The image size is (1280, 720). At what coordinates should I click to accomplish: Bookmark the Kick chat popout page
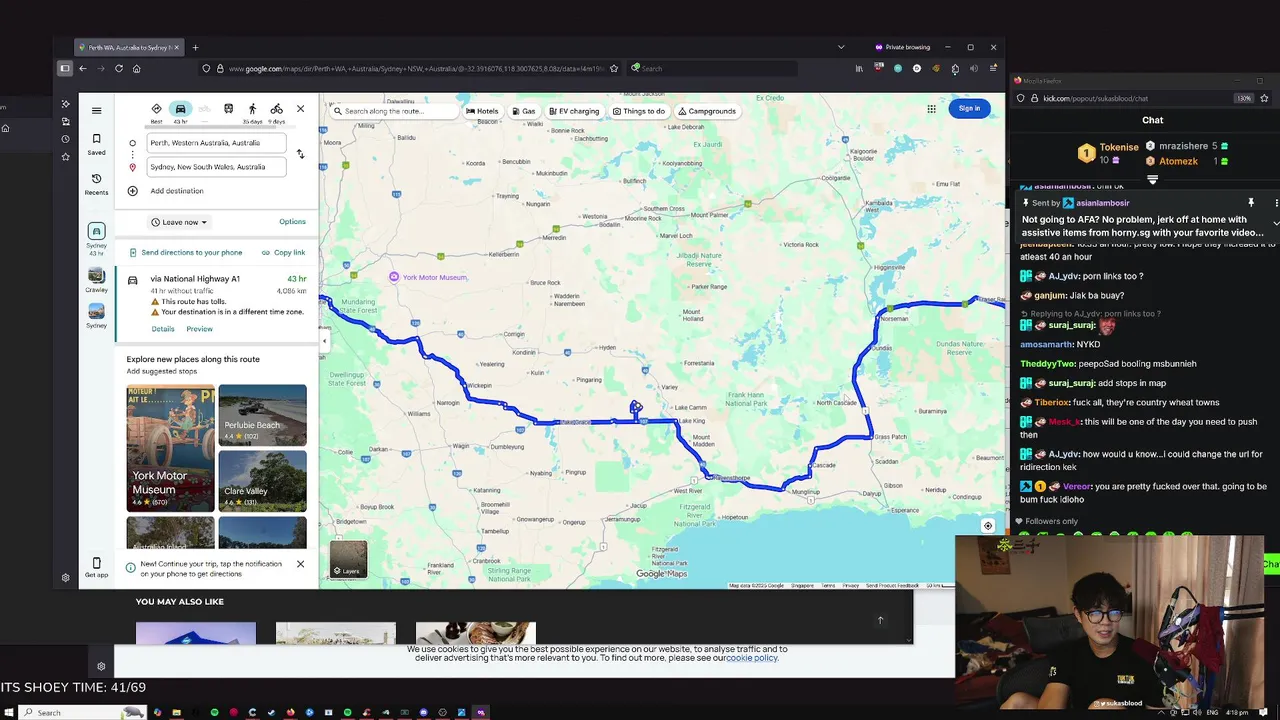click(x=1264, y=98)
